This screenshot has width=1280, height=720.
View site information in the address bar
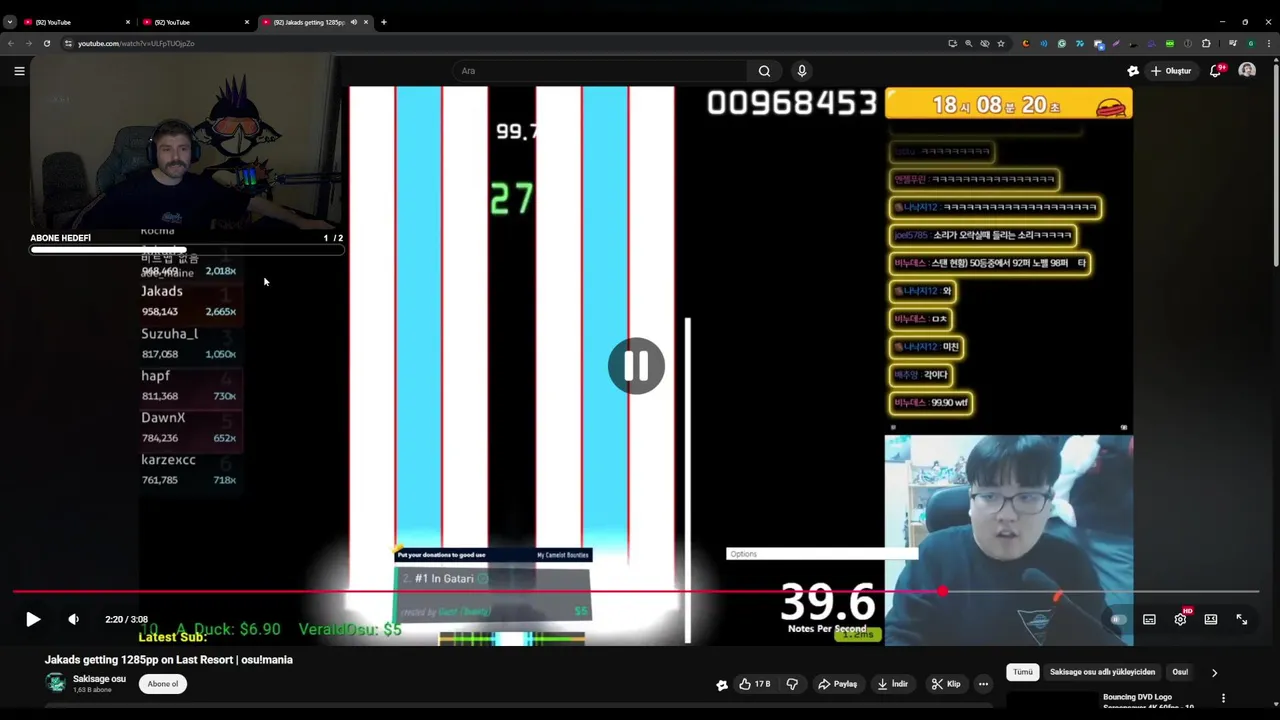pyautogui.click(x=68, y=43)
